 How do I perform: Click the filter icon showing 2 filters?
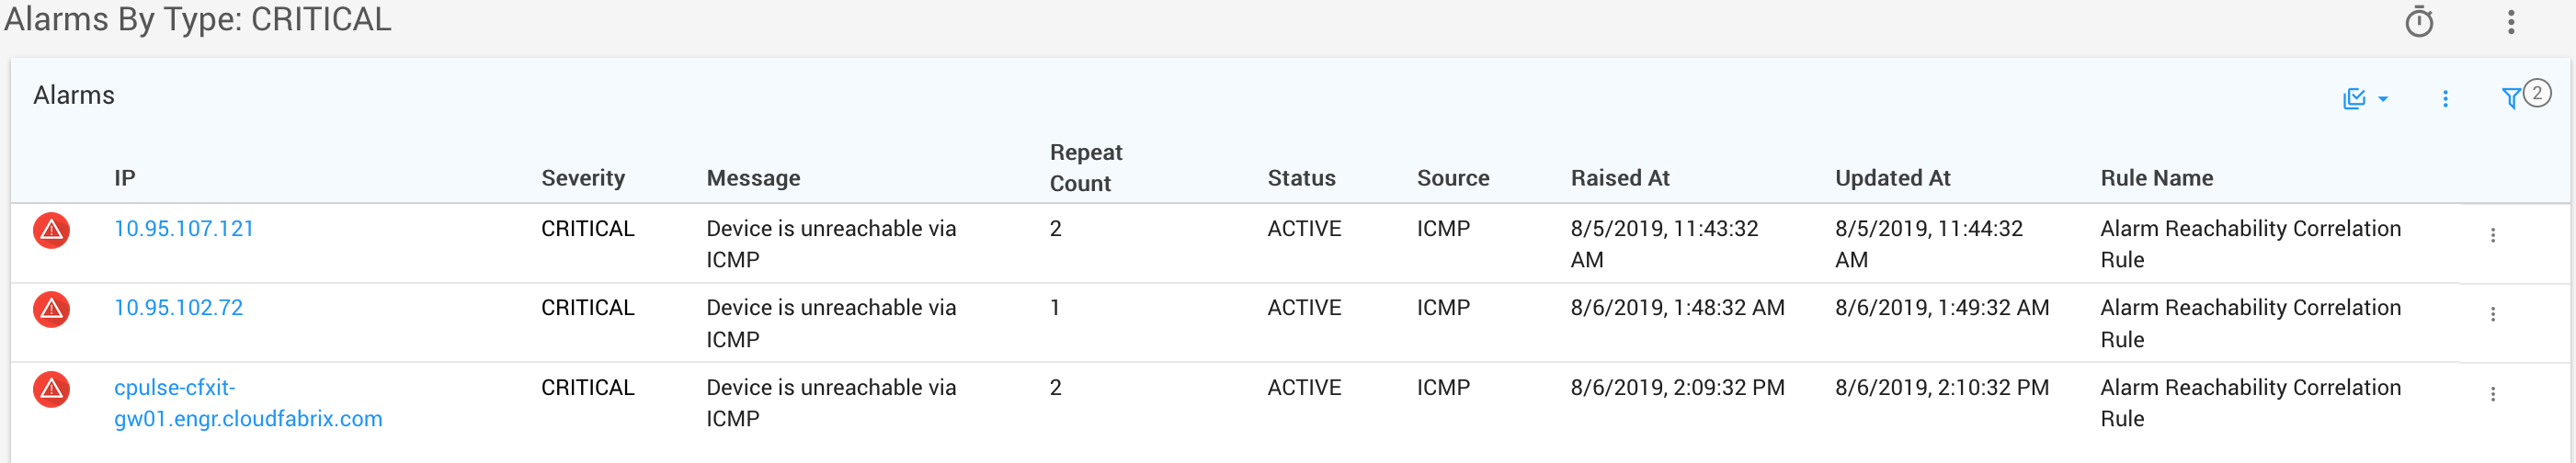click(2511, 98)
